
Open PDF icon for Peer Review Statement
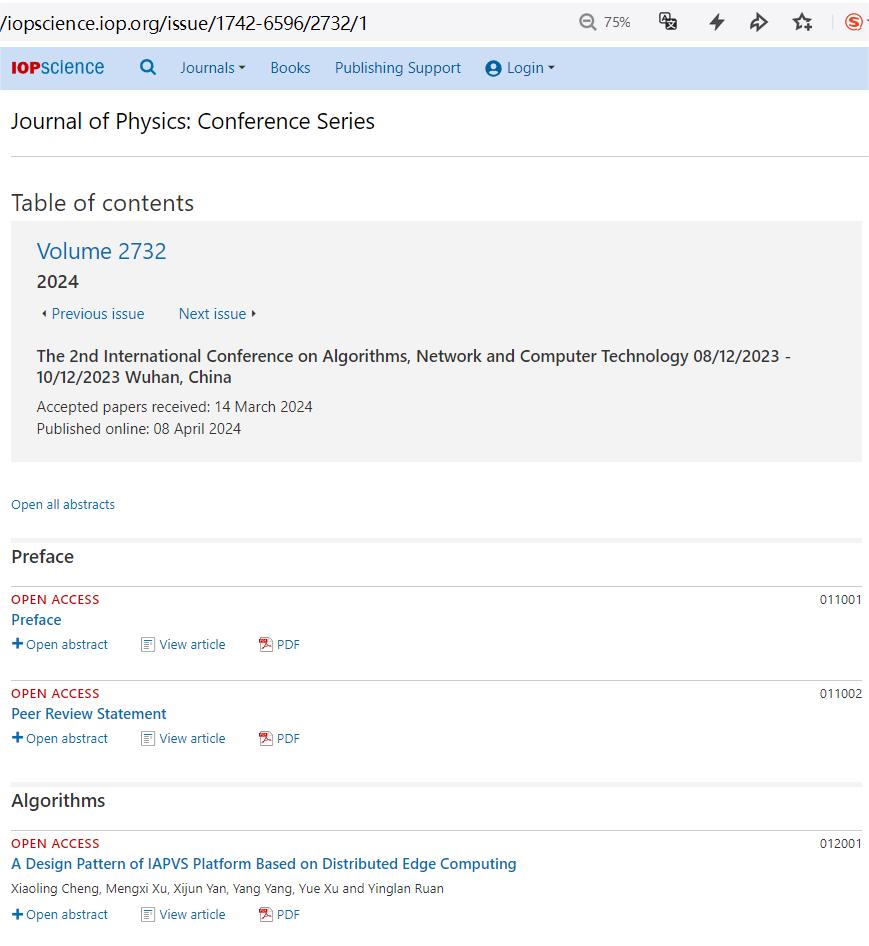point(266,739)
